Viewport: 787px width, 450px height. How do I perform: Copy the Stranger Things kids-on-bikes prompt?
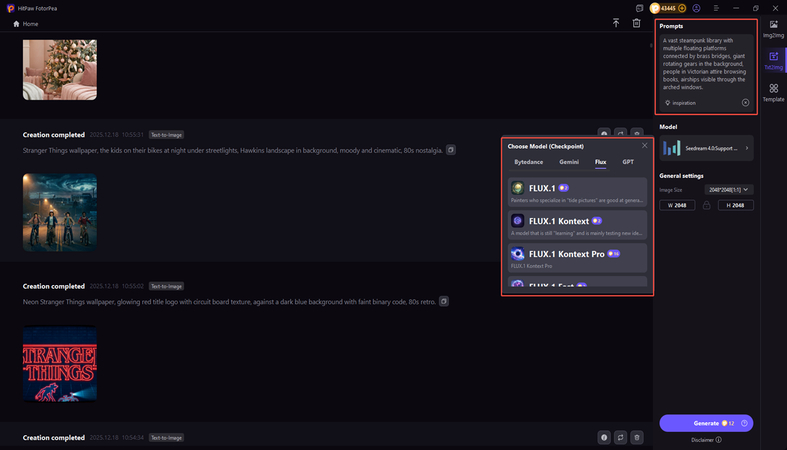(x=451, y=150)
